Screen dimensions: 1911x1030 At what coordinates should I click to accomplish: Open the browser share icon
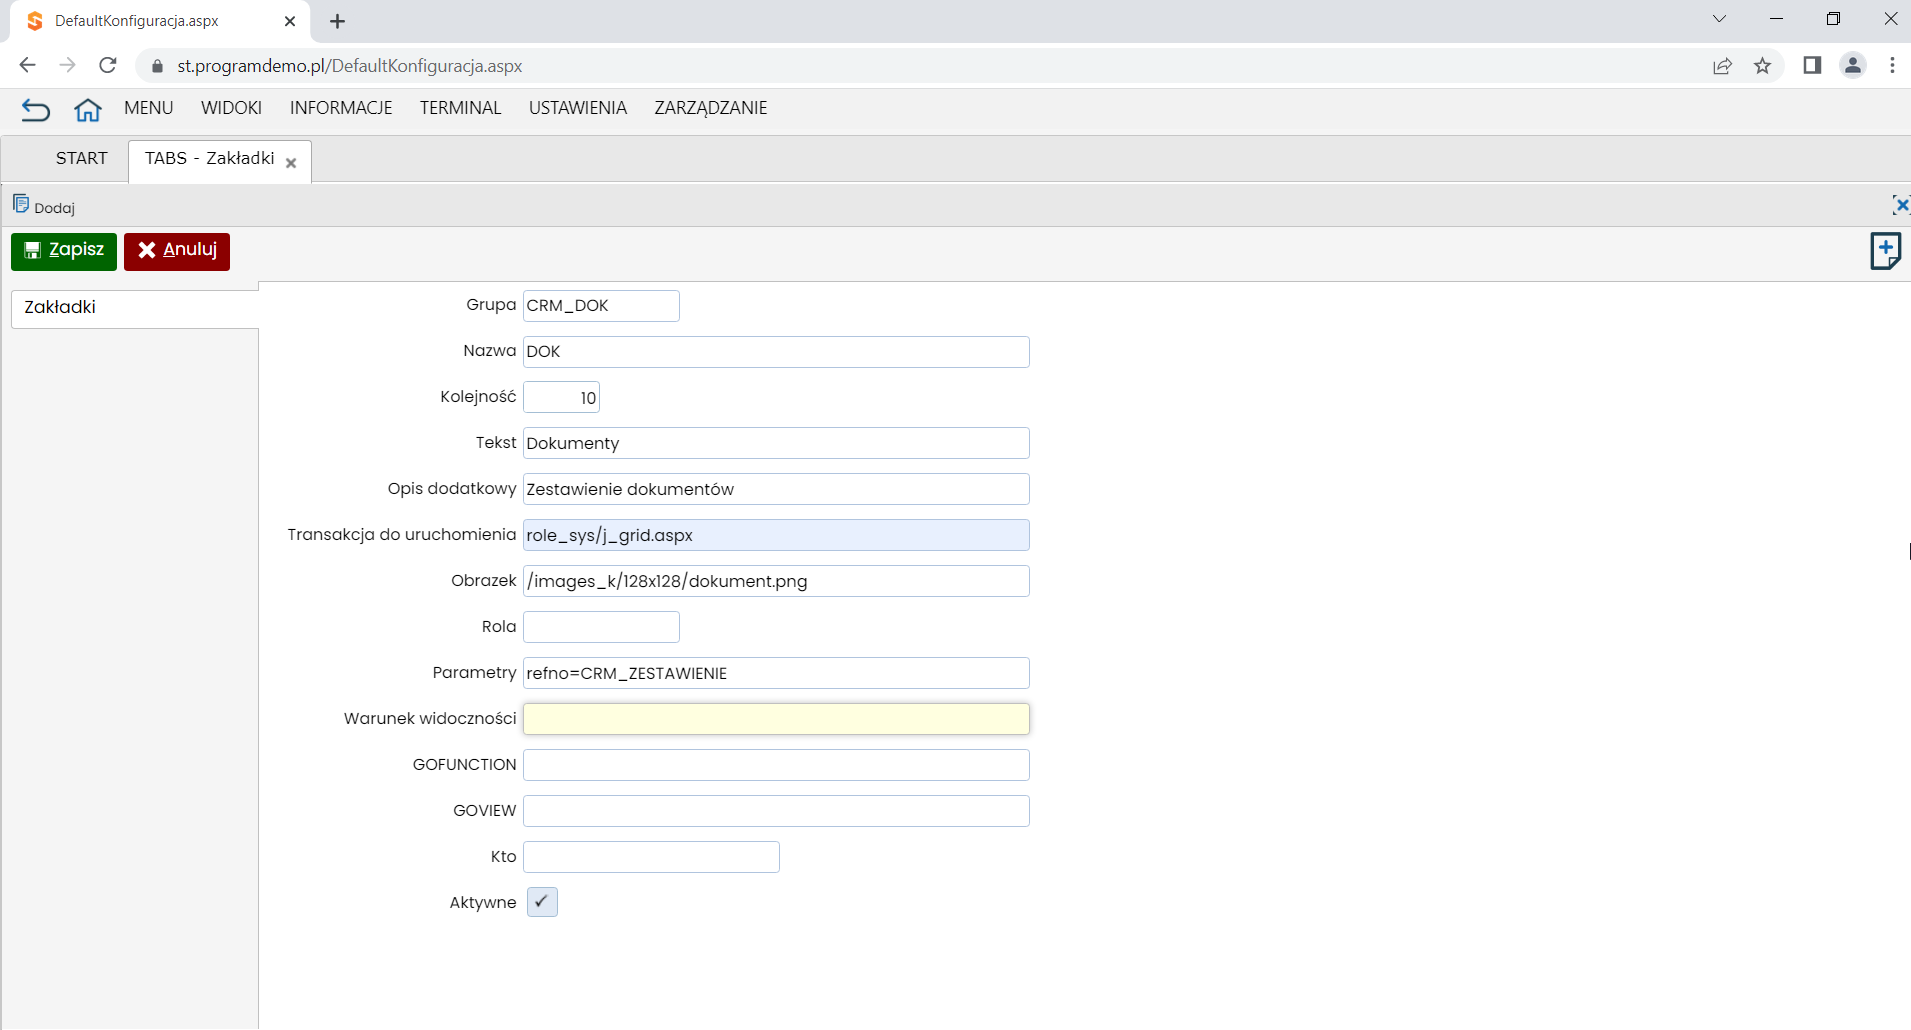click(1722, 66)
